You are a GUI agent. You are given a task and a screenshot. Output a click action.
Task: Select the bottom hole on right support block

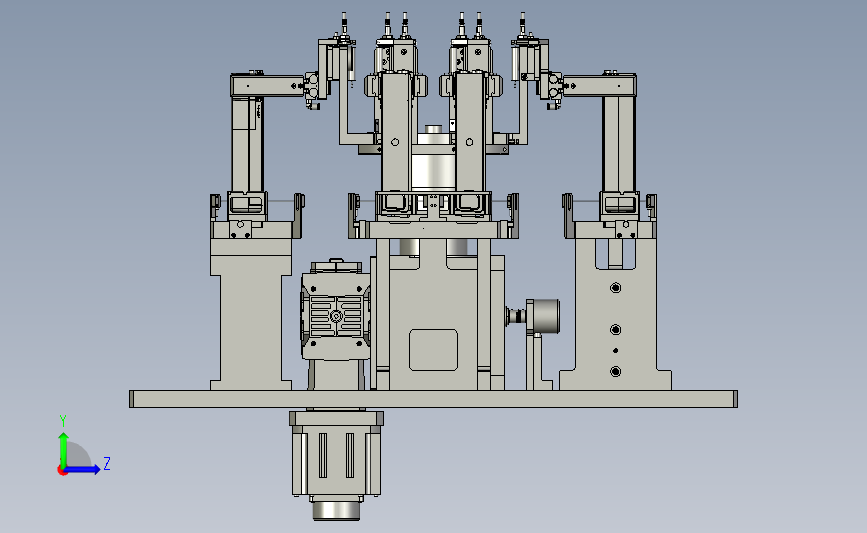pos(615,372)
